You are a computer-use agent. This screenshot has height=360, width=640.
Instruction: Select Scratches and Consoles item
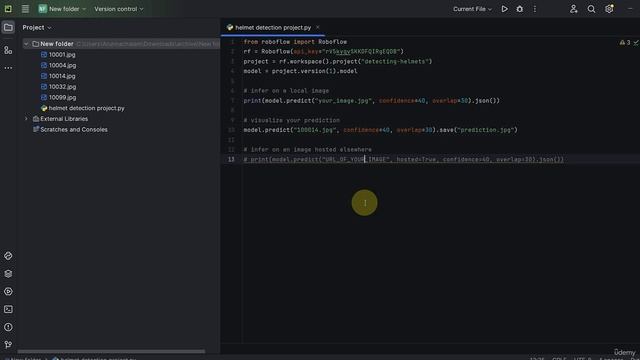pyautogui.click(x=70, y=129)
